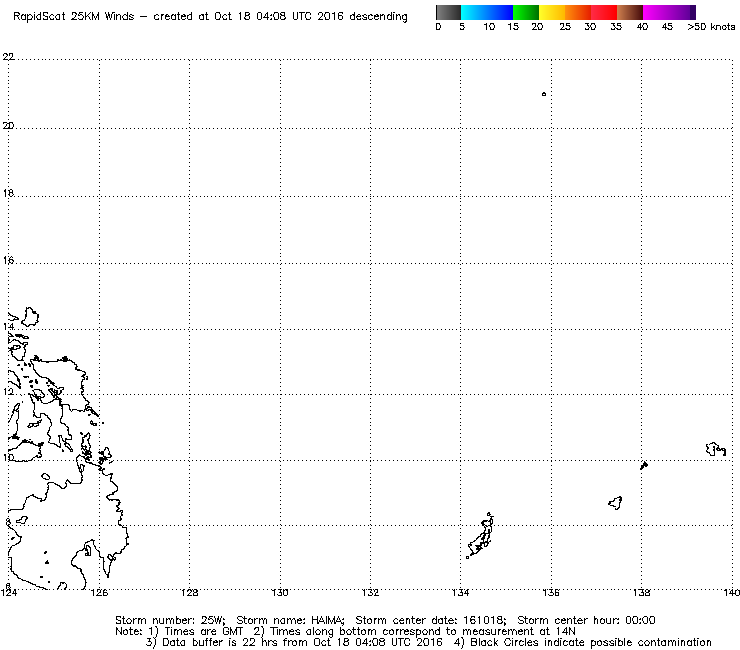Click the atoll outline near 140E 10N
Viewport: 740px width, 650px height.
tap(716, 449)
